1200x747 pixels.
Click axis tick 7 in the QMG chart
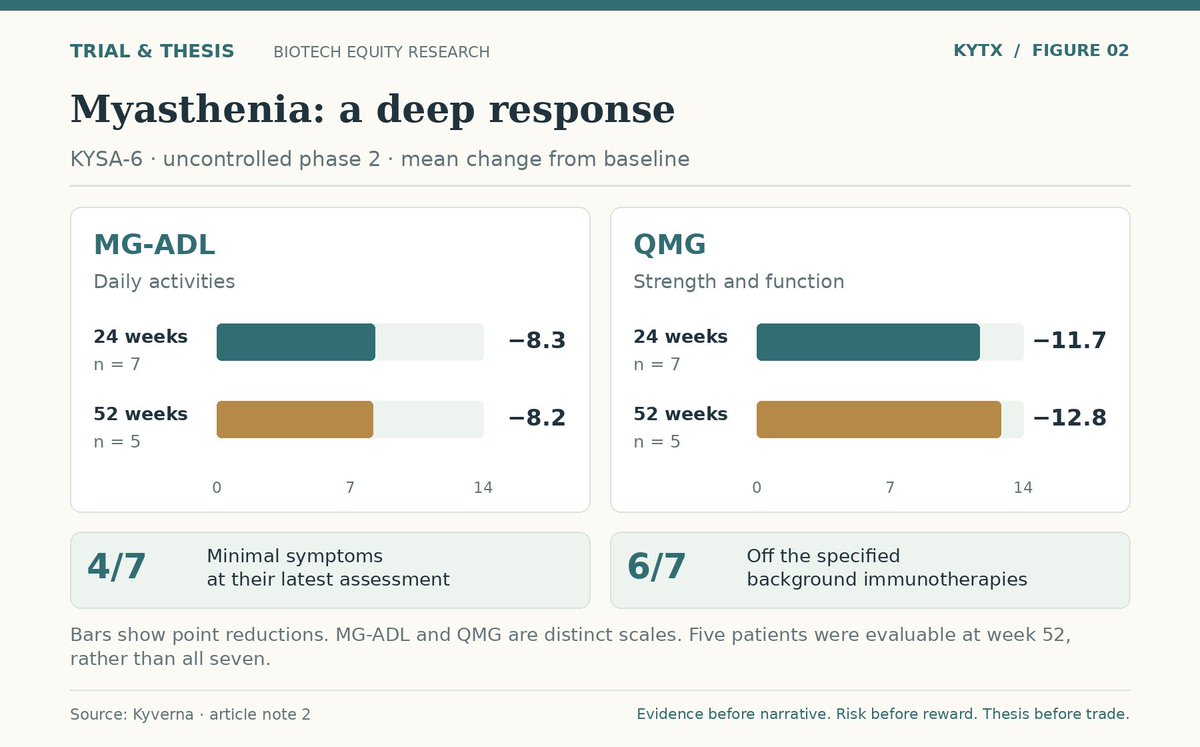[x=890, y=488]
